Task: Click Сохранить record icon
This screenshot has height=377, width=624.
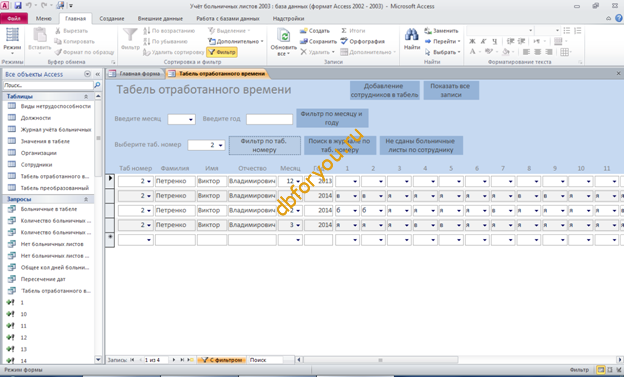Action: 304,41
